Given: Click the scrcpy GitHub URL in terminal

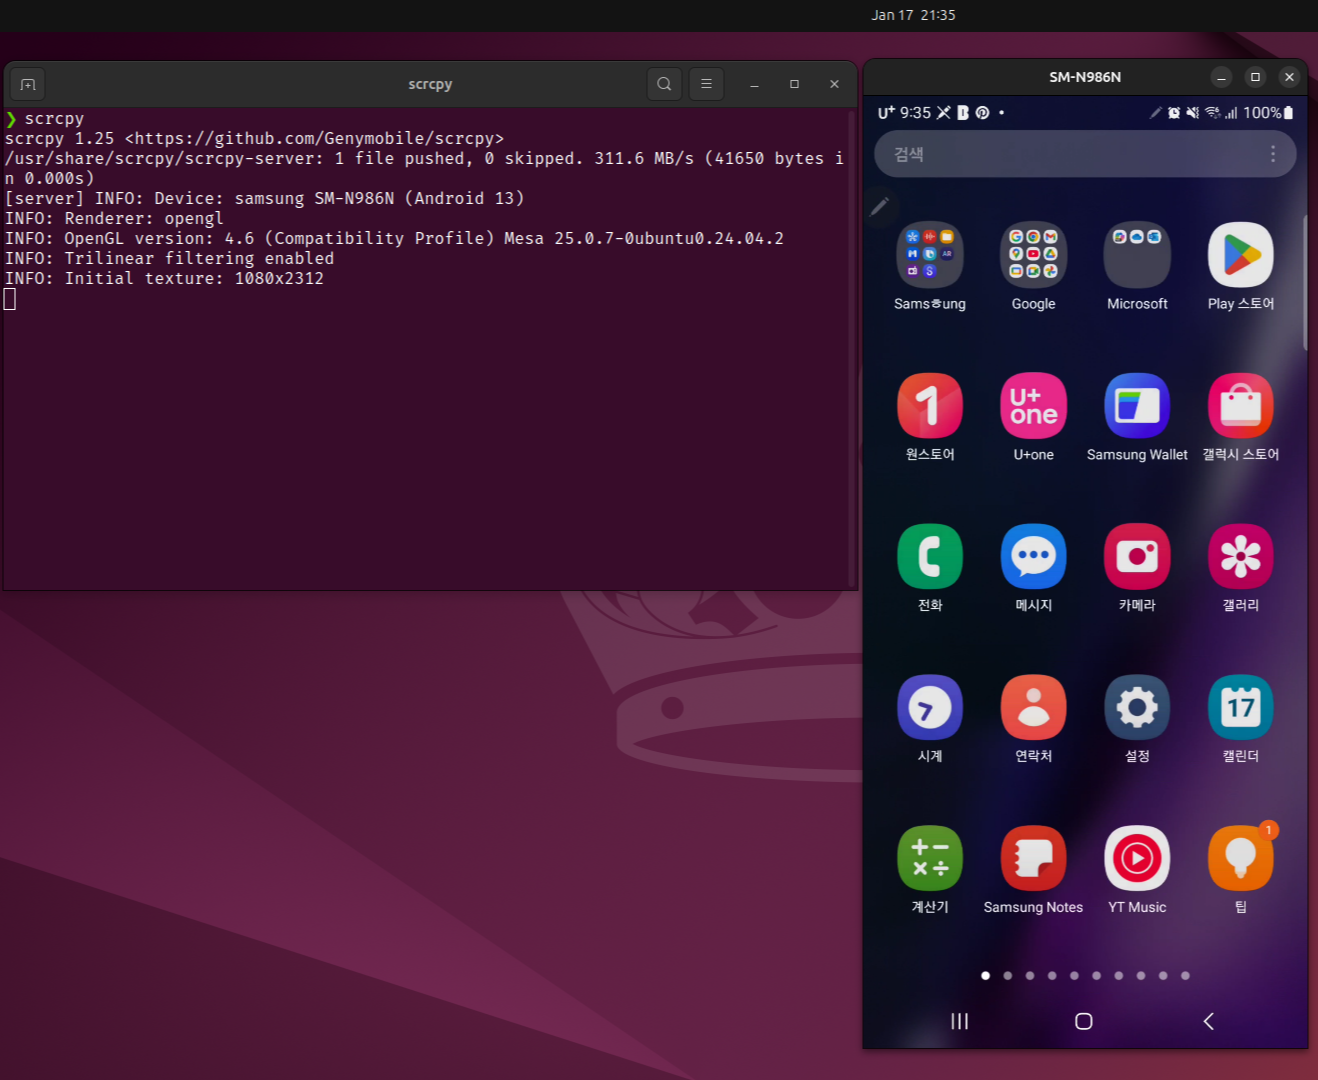Looking at the screenshot, I should click(314, 139).
